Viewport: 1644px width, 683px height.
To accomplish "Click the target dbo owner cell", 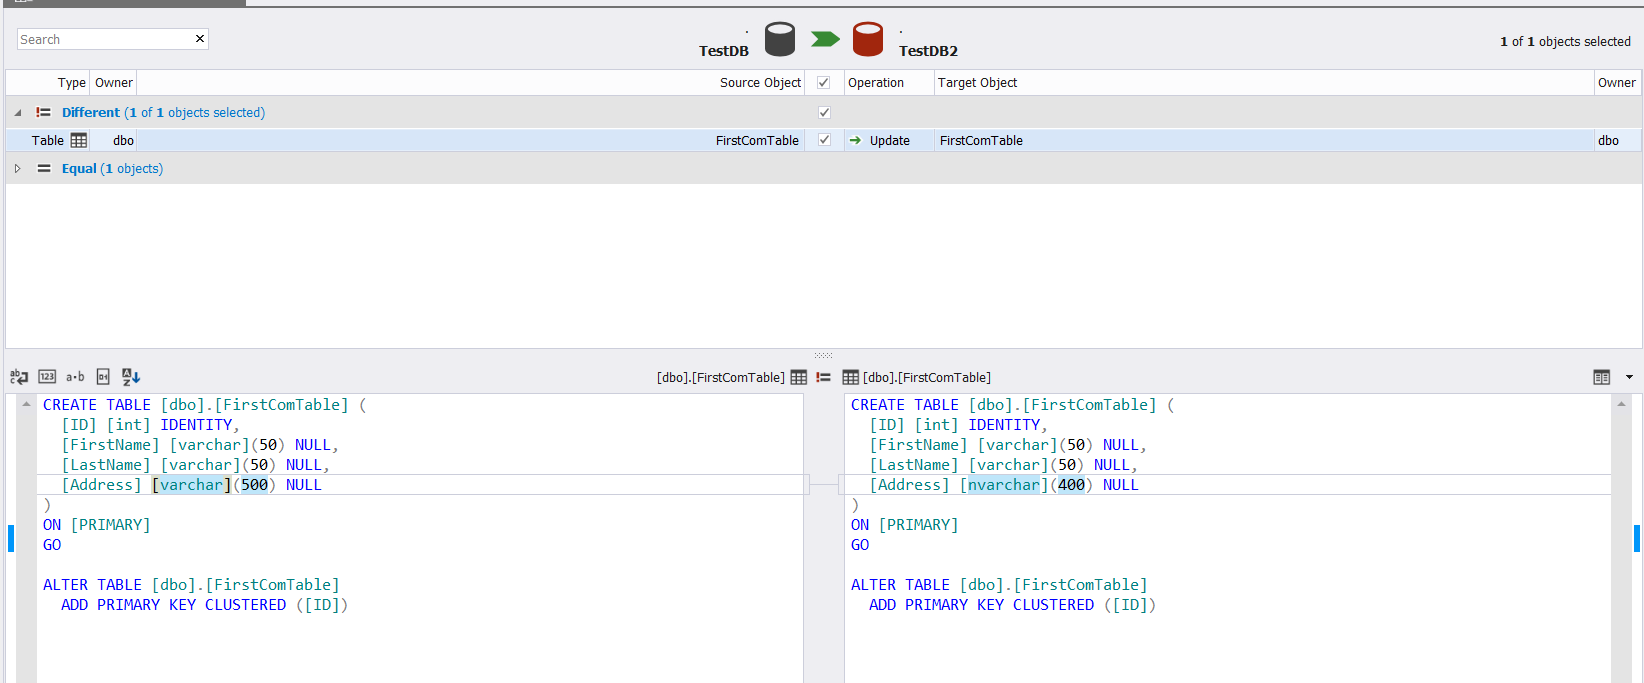I will (1608, 141).
